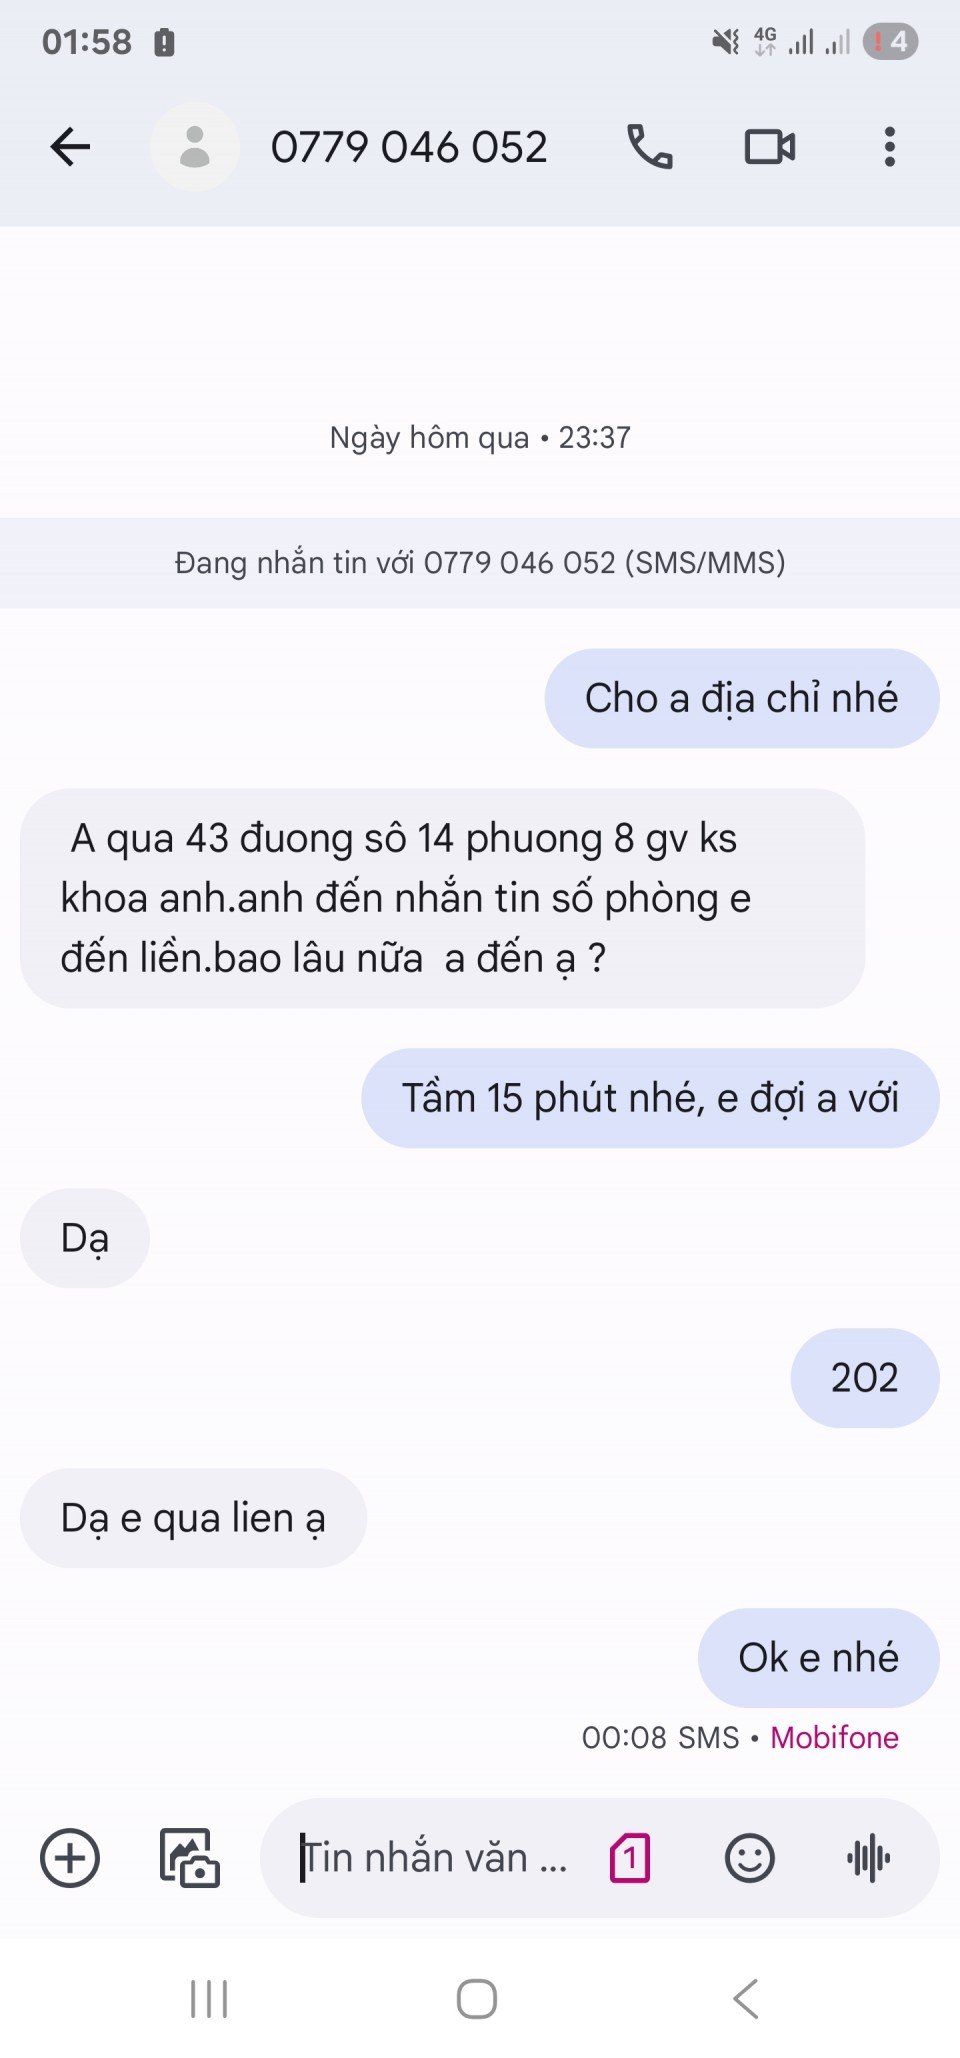Tap the Home button in the navigation bar
960x2058 pixels.
[477, 1999]
